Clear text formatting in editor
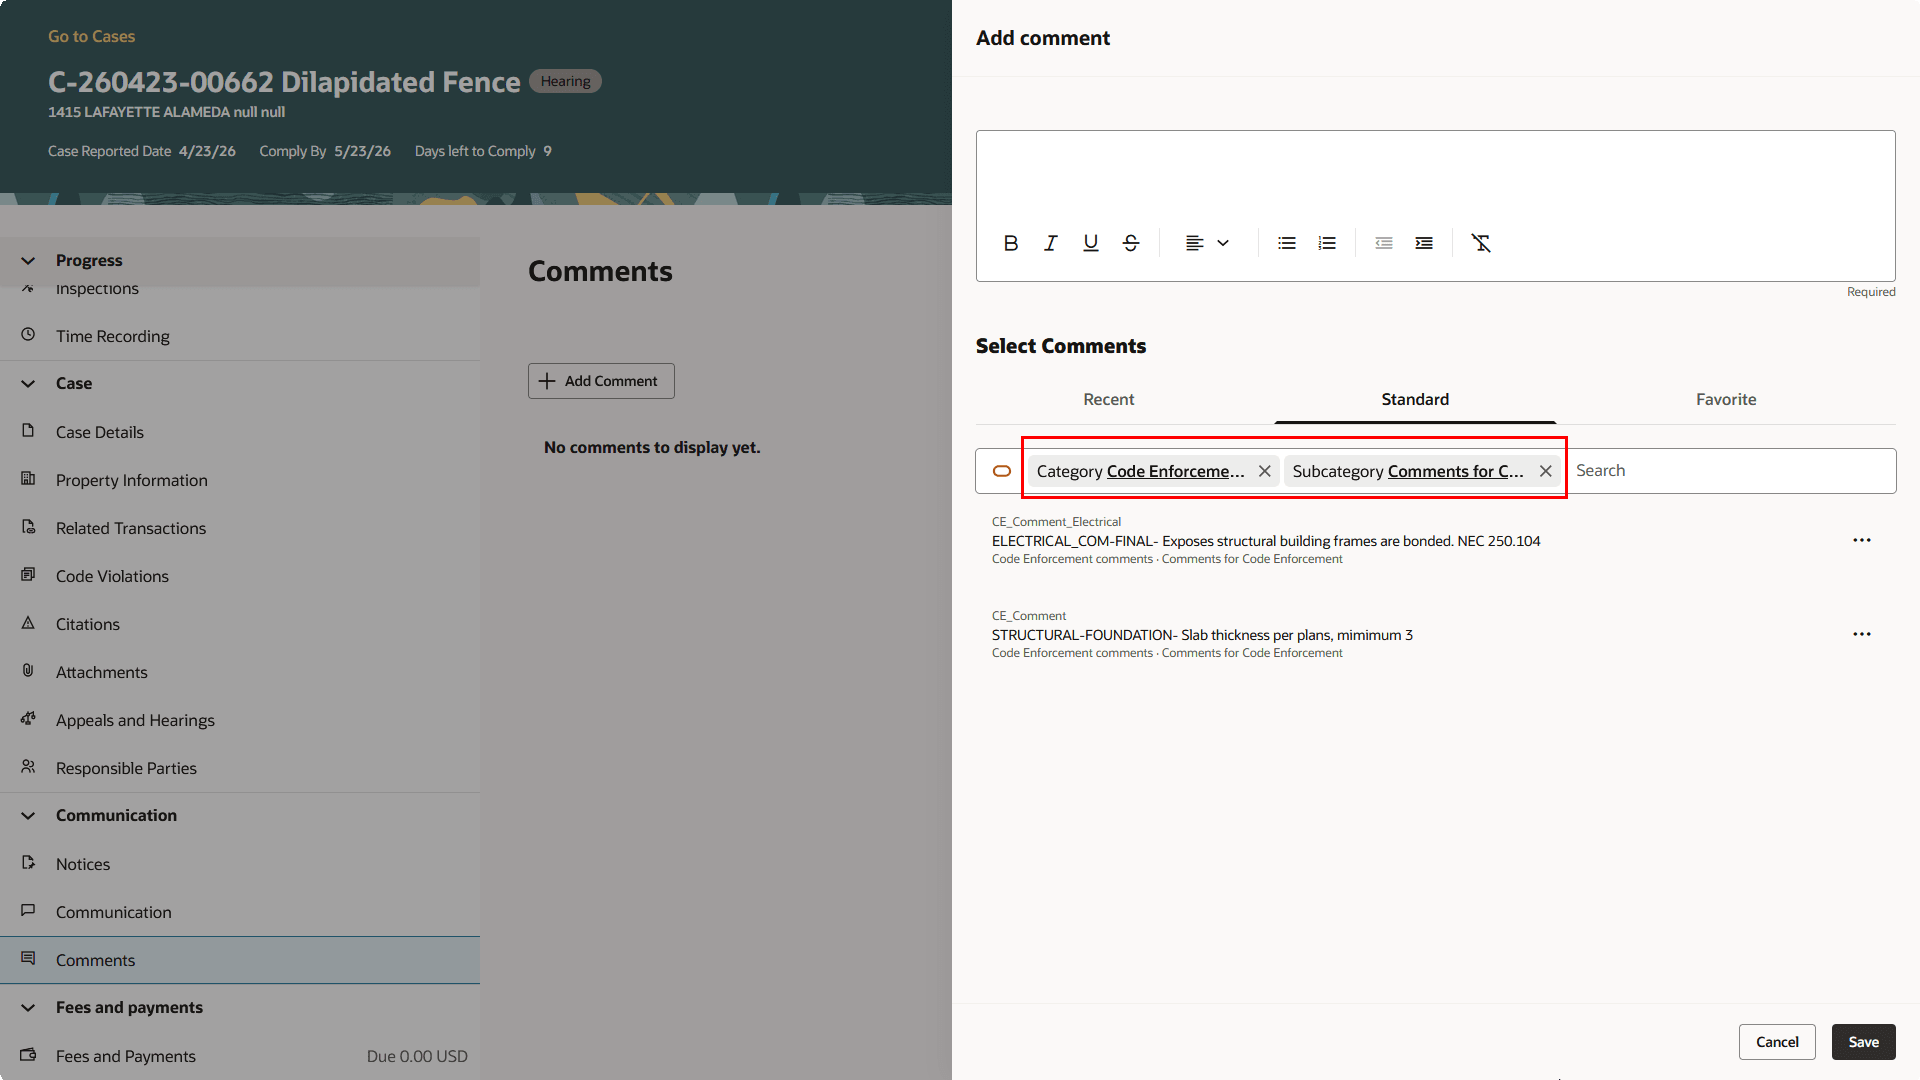This screenshot has width=1920, height=1080. click(x=1481, y=243)
